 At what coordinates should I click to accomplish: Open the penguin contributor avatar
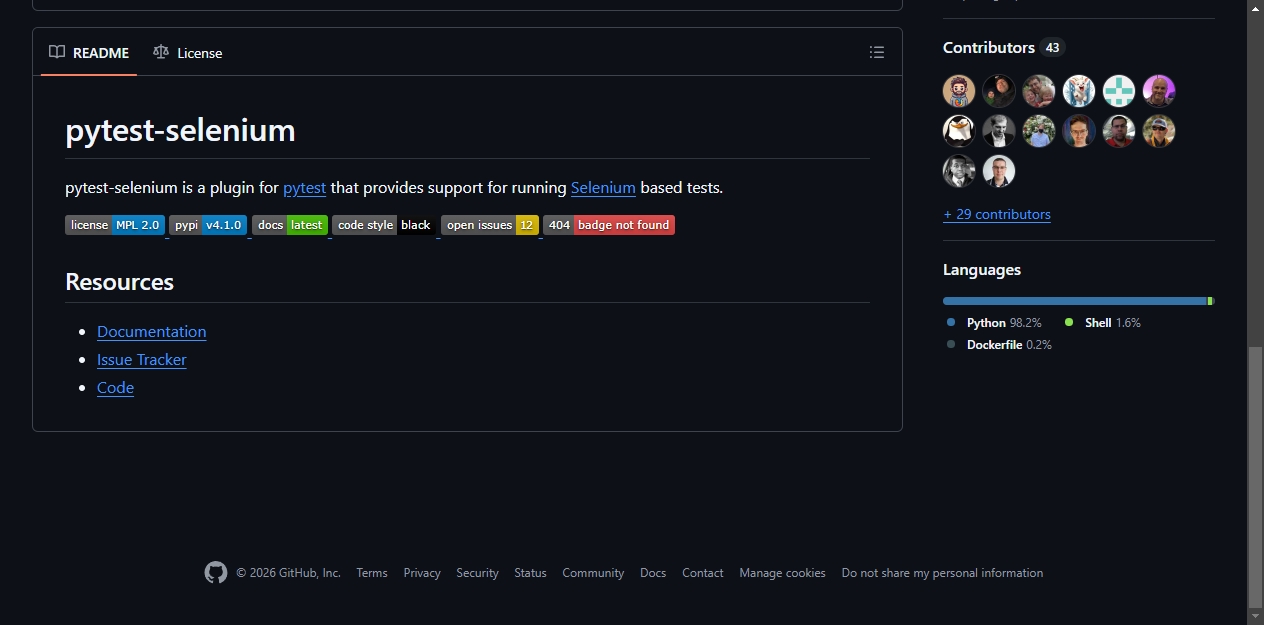tap(959, 131)
